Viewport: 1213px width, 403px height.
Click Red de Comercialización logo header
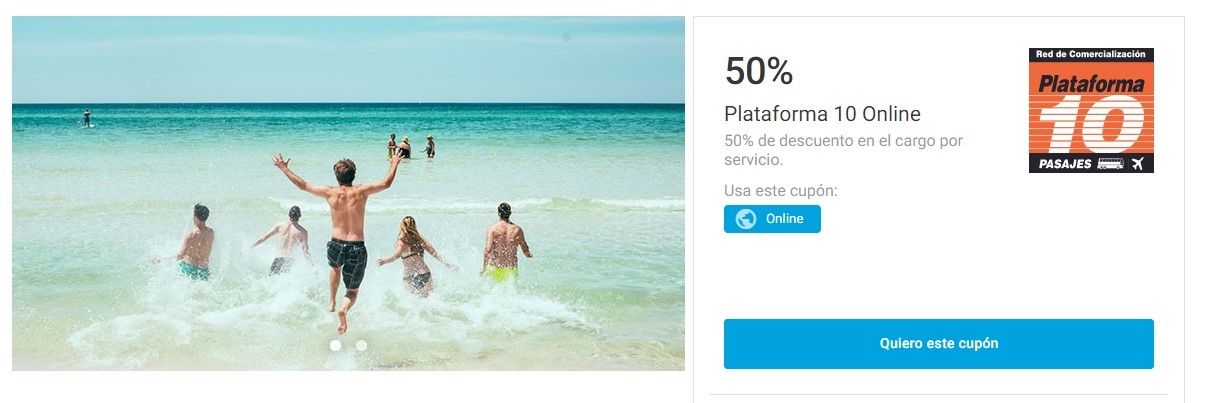coord(1091,55)
